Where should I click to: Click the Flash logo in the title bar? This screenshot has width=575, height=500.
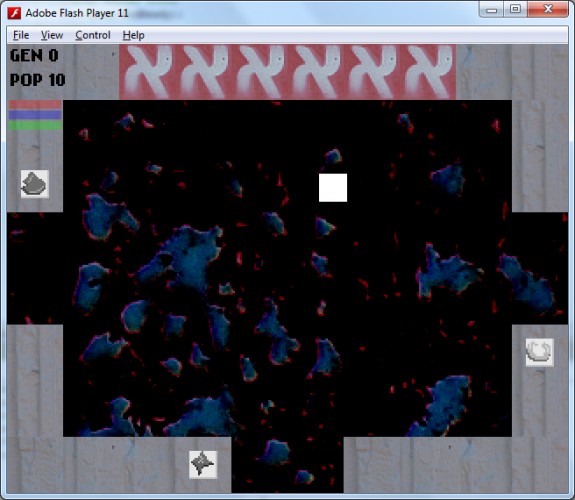pos(14,13)
